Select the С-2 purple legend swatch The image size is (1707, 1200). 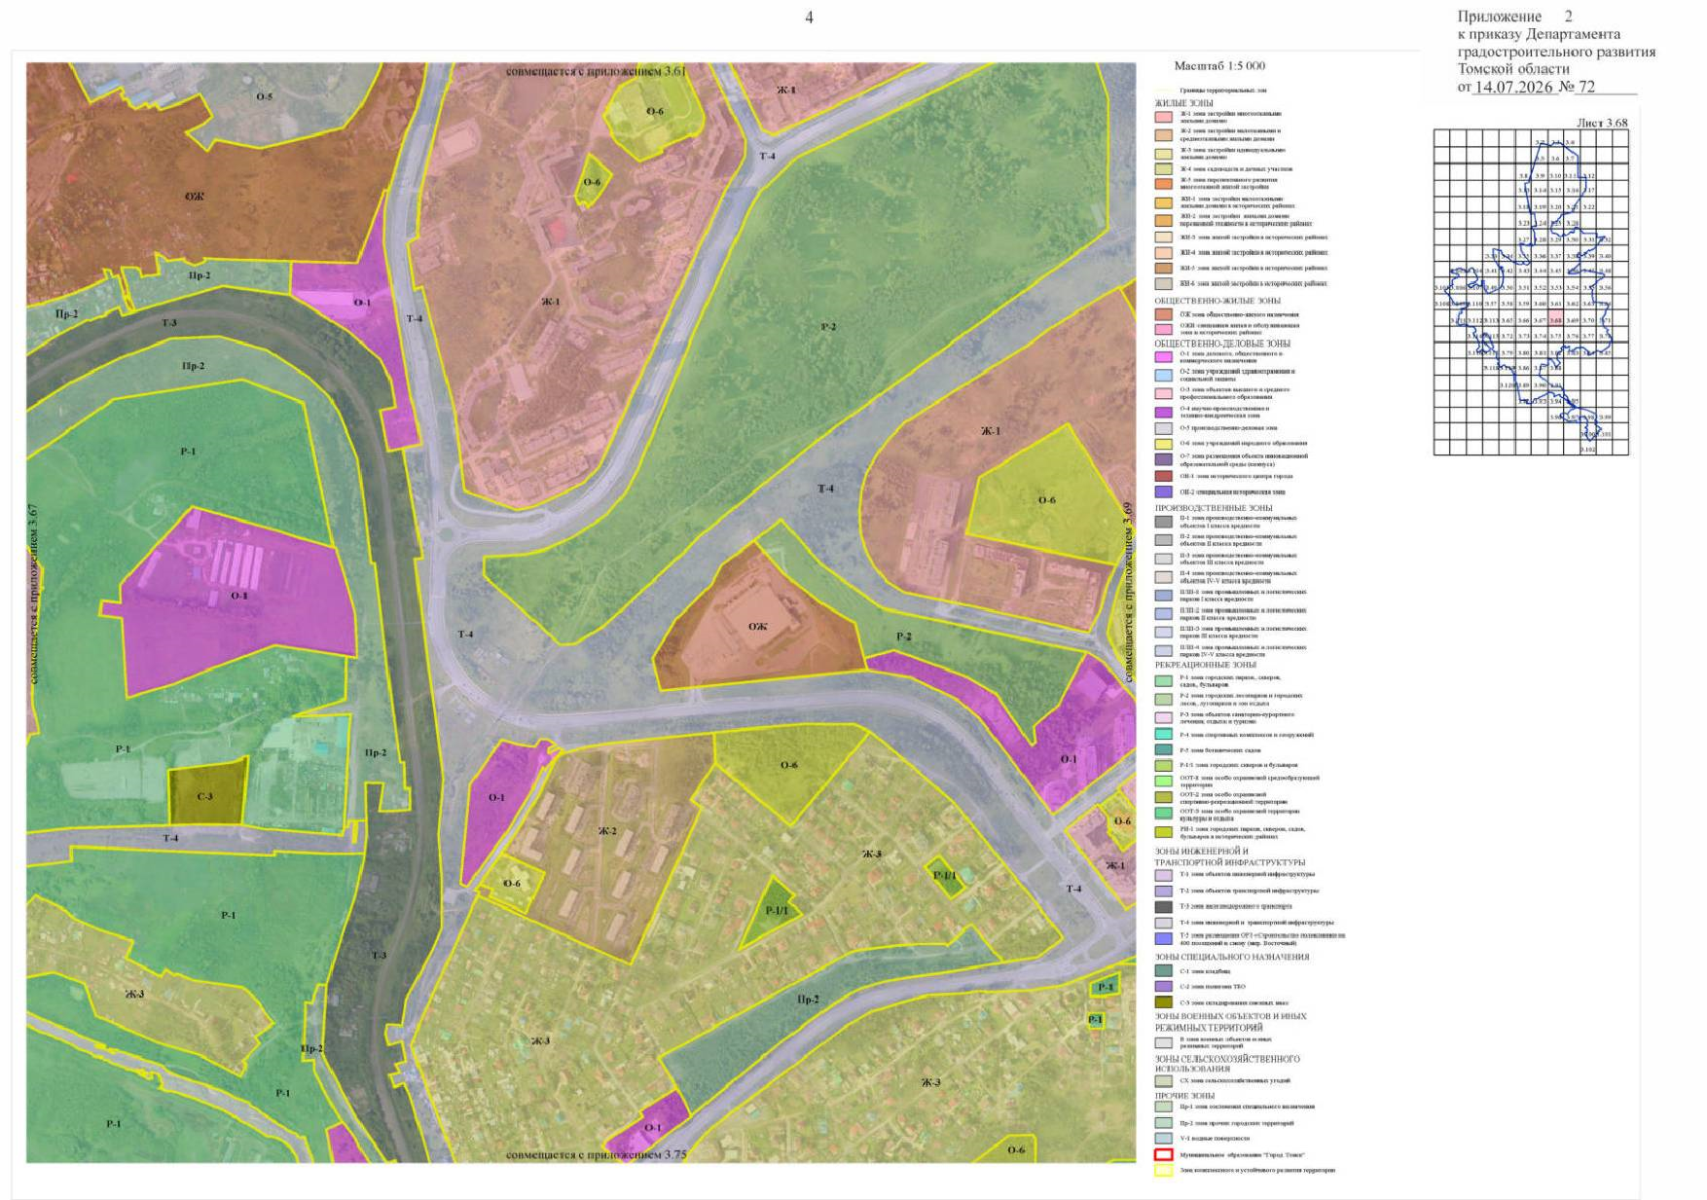point(1163,986)
